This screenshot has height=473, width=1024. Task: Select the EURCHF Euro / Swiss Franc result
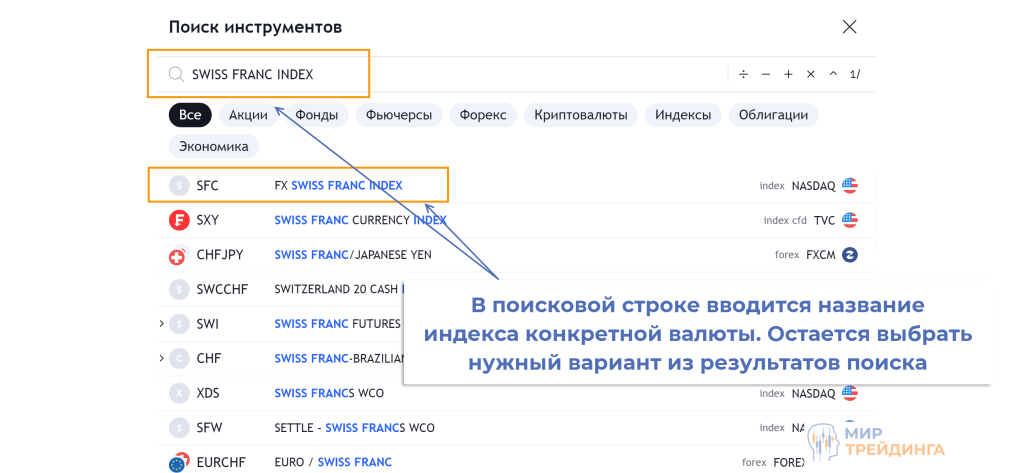click(x=333, y=462)
